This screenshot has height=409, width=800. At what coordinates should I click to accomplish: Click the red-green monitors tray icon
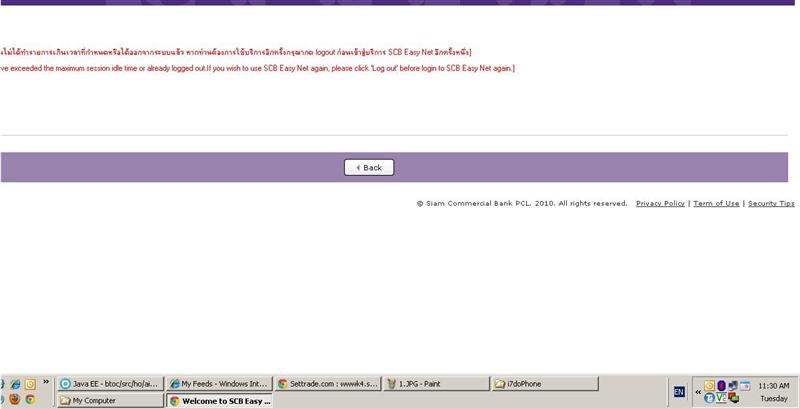[x=733, y=398]
